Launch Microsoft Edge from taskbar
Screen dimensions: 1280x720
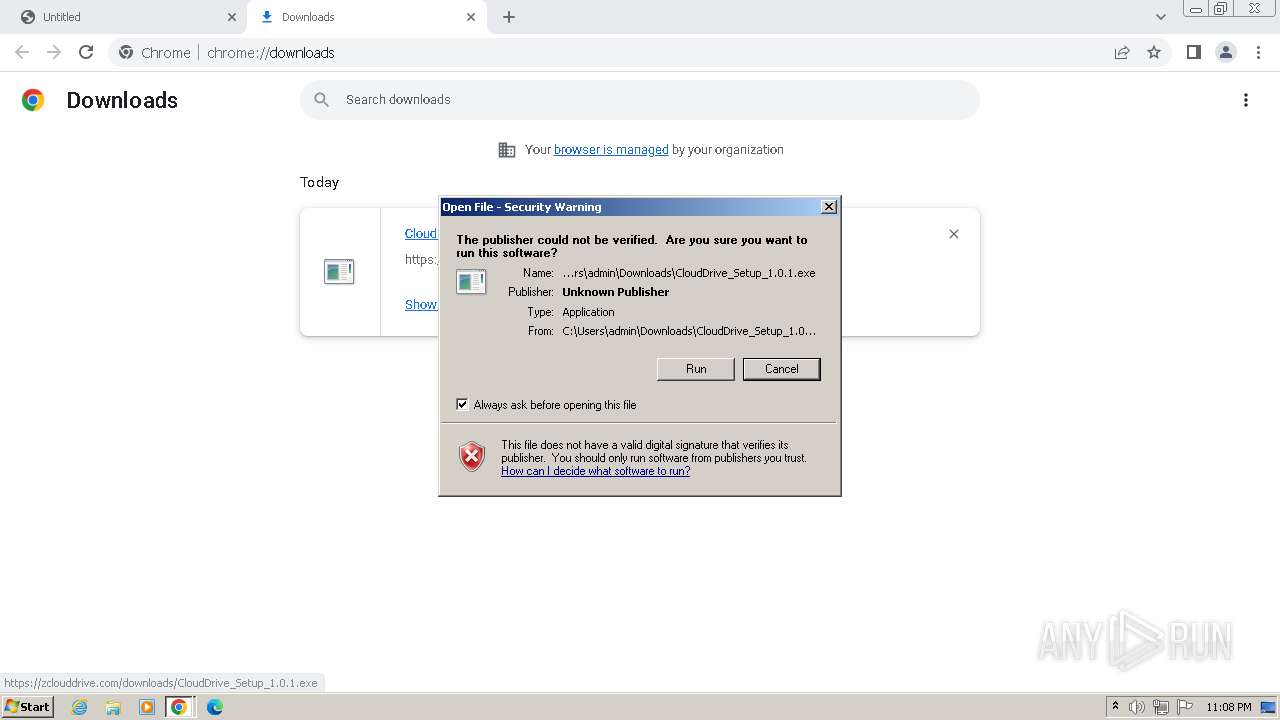(x=215, y=707)
